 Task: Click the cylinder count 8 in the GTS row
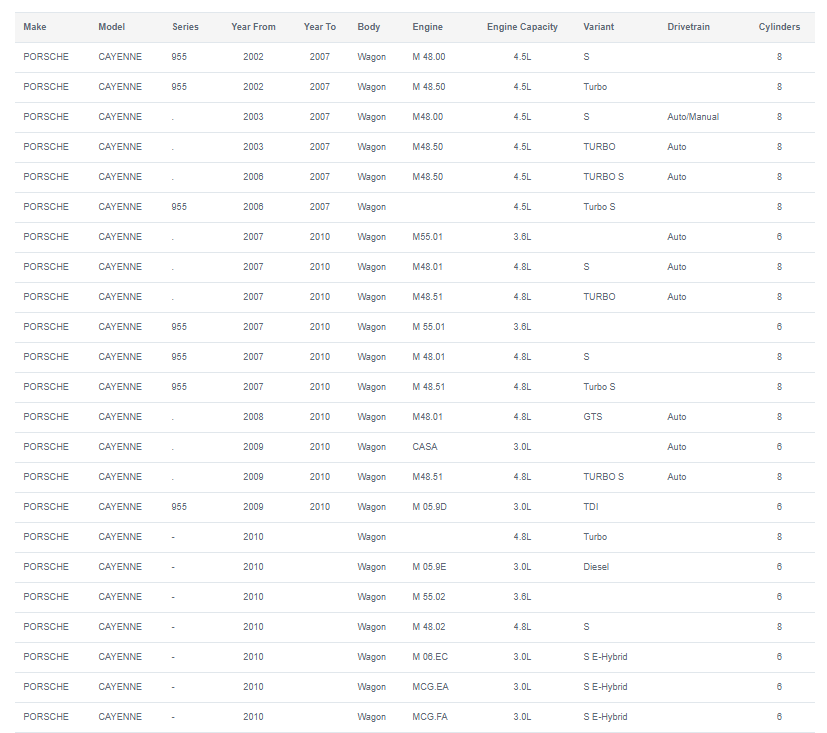pos(779,417)
